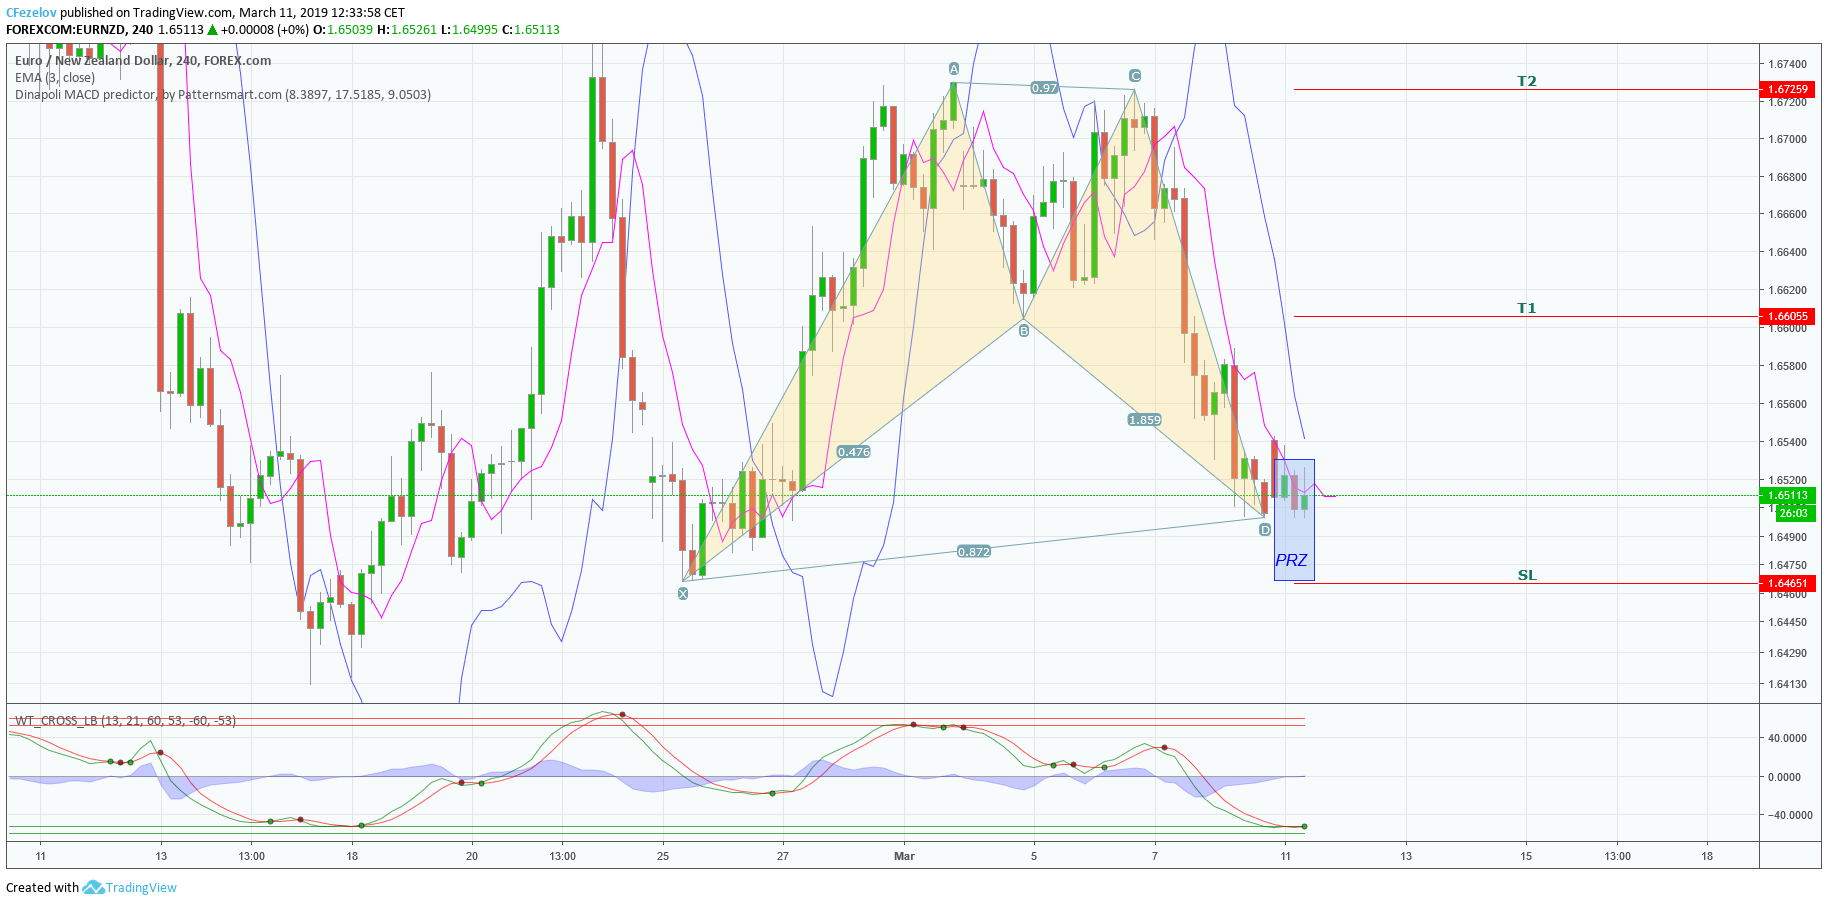
Task: Click harmonic pattern point D marker
Action: coord(1265,530)
